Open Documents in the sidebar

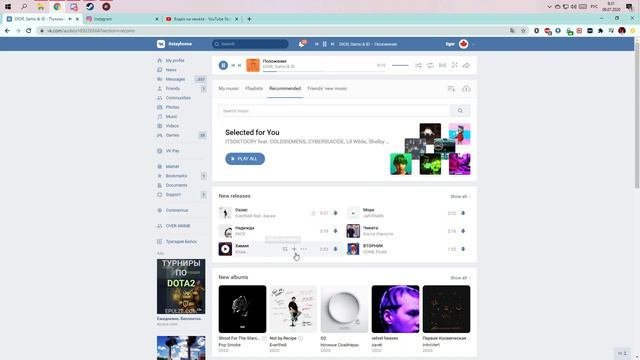(176, 185)
